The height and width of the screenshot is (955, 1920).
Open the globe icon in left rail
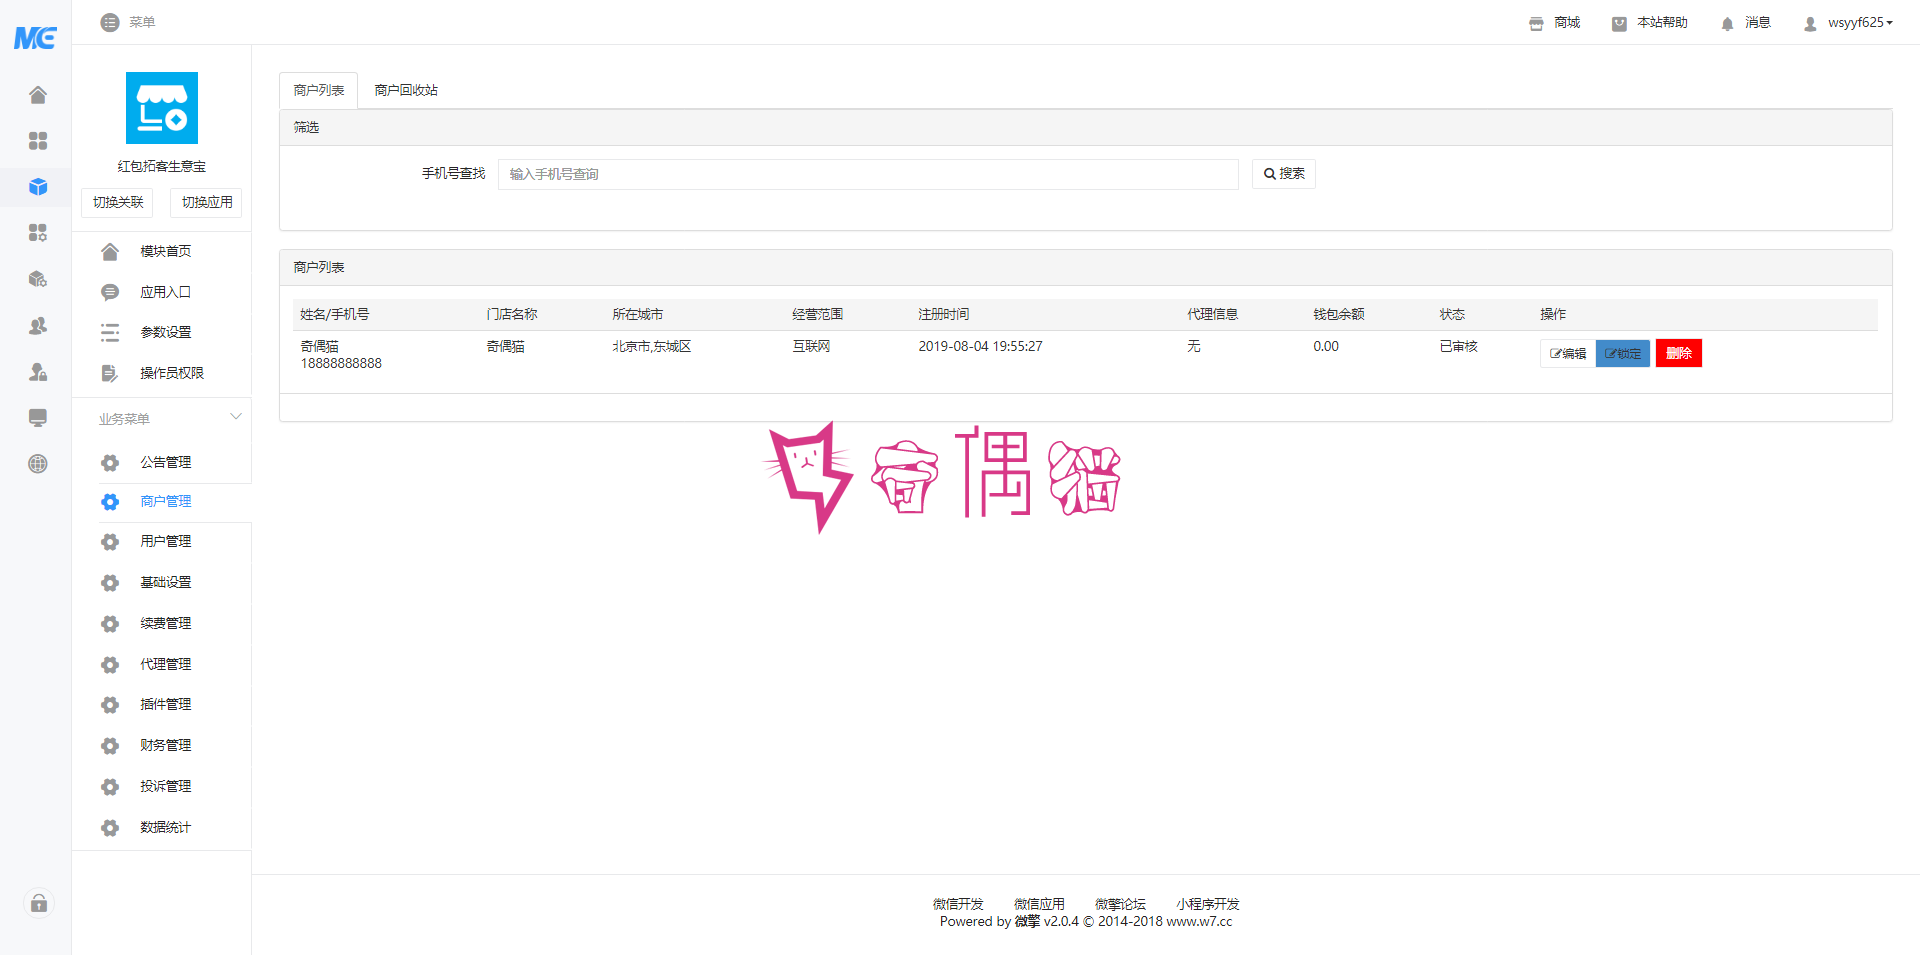38,464
